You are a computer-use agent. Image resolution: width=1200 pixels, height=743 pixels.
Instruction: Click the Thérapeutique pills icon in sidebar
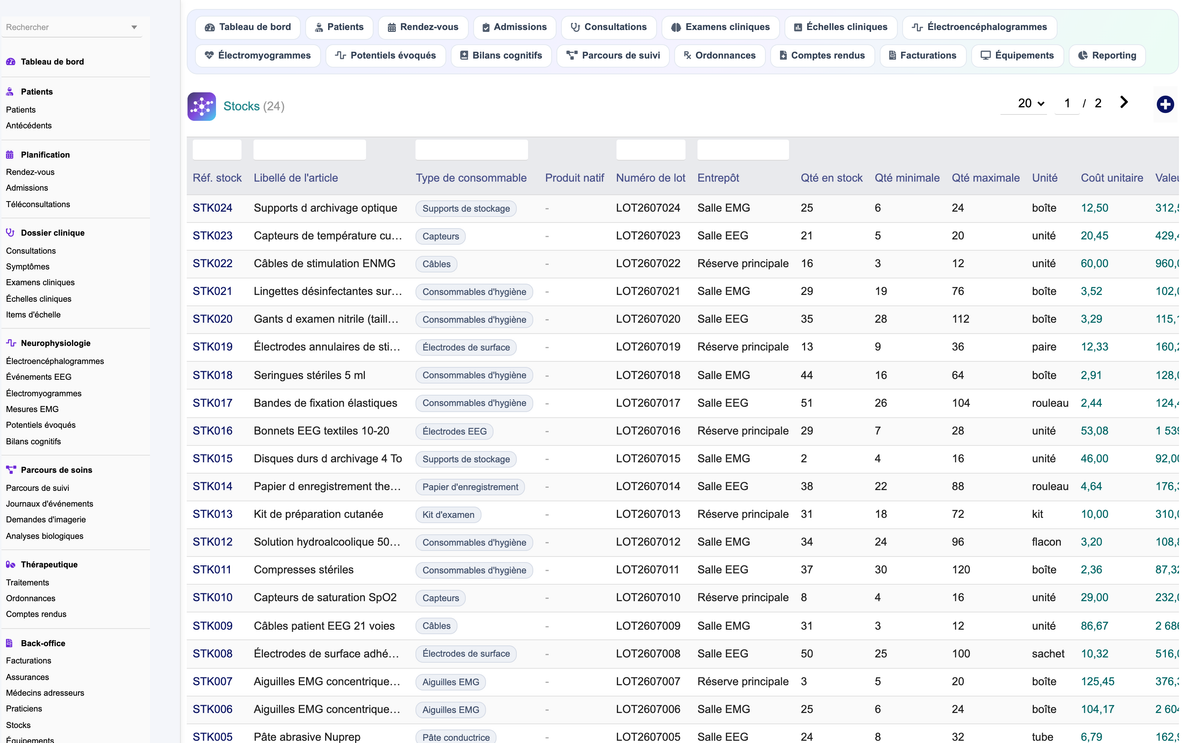point(11,565)
